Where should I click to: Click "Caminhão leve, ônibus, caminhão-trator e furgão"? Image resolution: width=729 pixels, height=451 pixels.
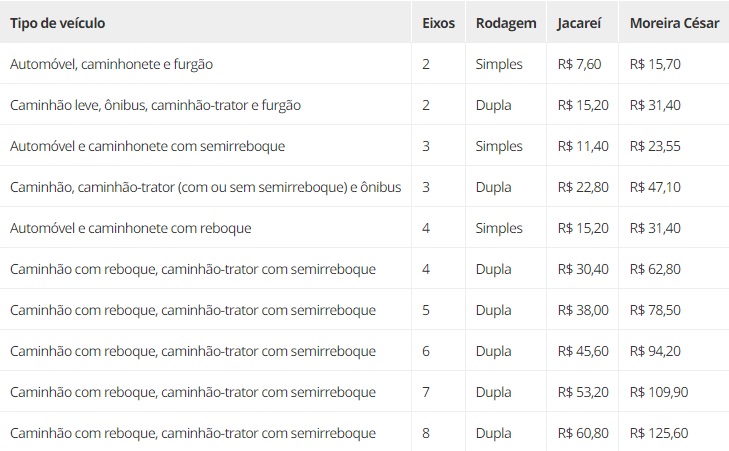pyautogui.click(x=155, y=105)
